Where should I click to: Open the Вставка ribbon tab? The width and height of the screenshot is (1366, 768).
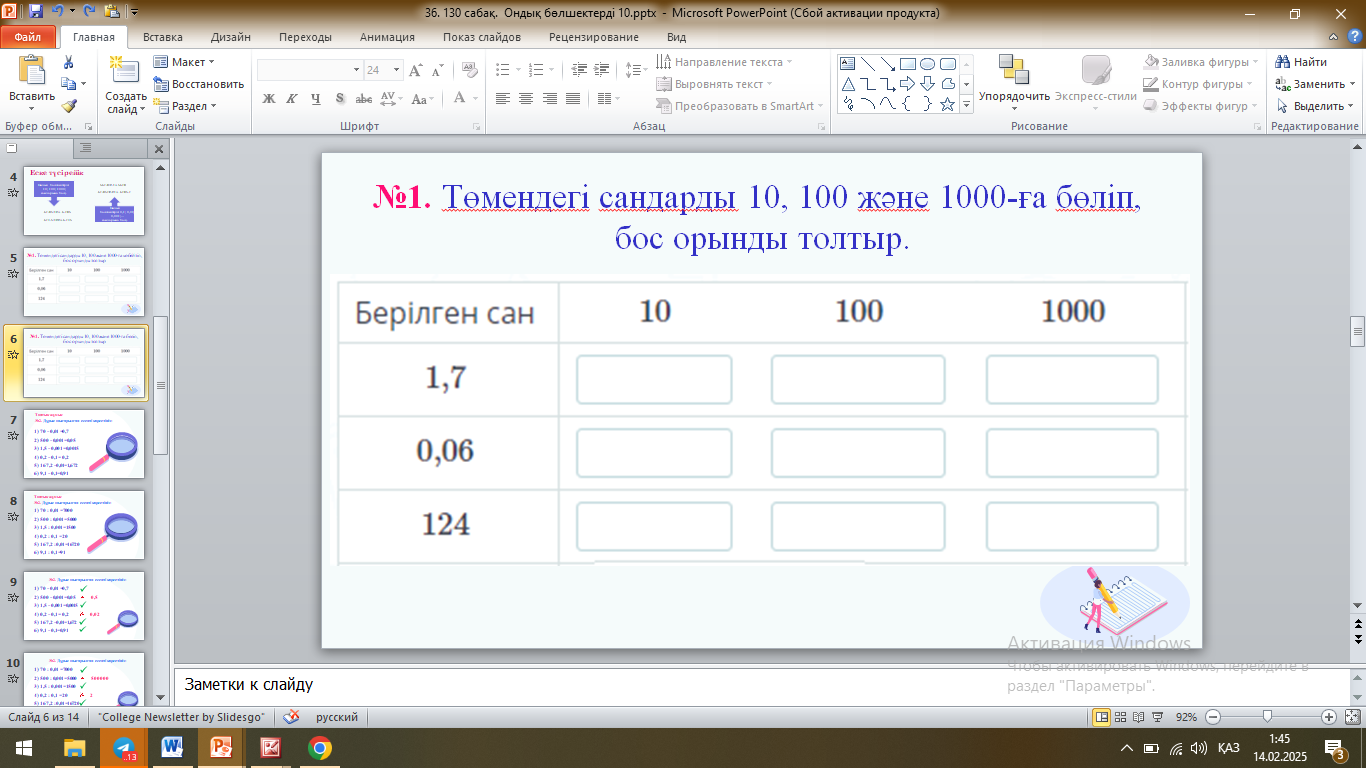tap(162, 37)
